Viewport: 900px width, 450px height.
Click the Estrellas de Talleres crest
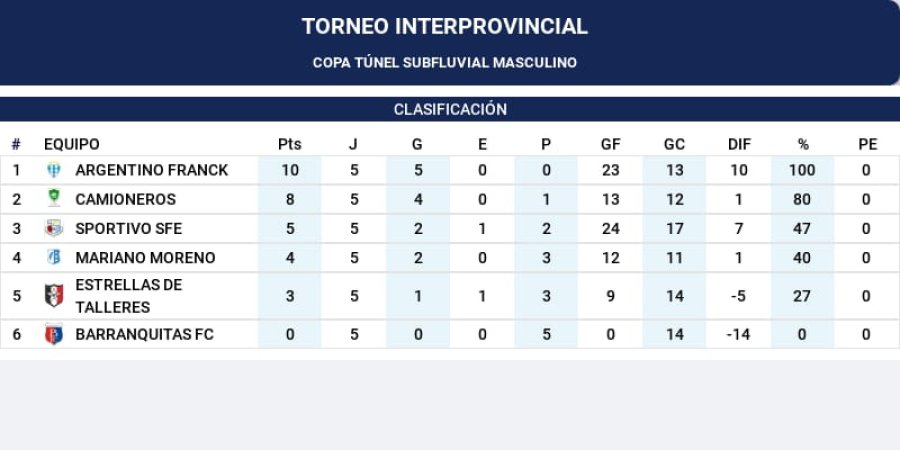tap(54, 296)
